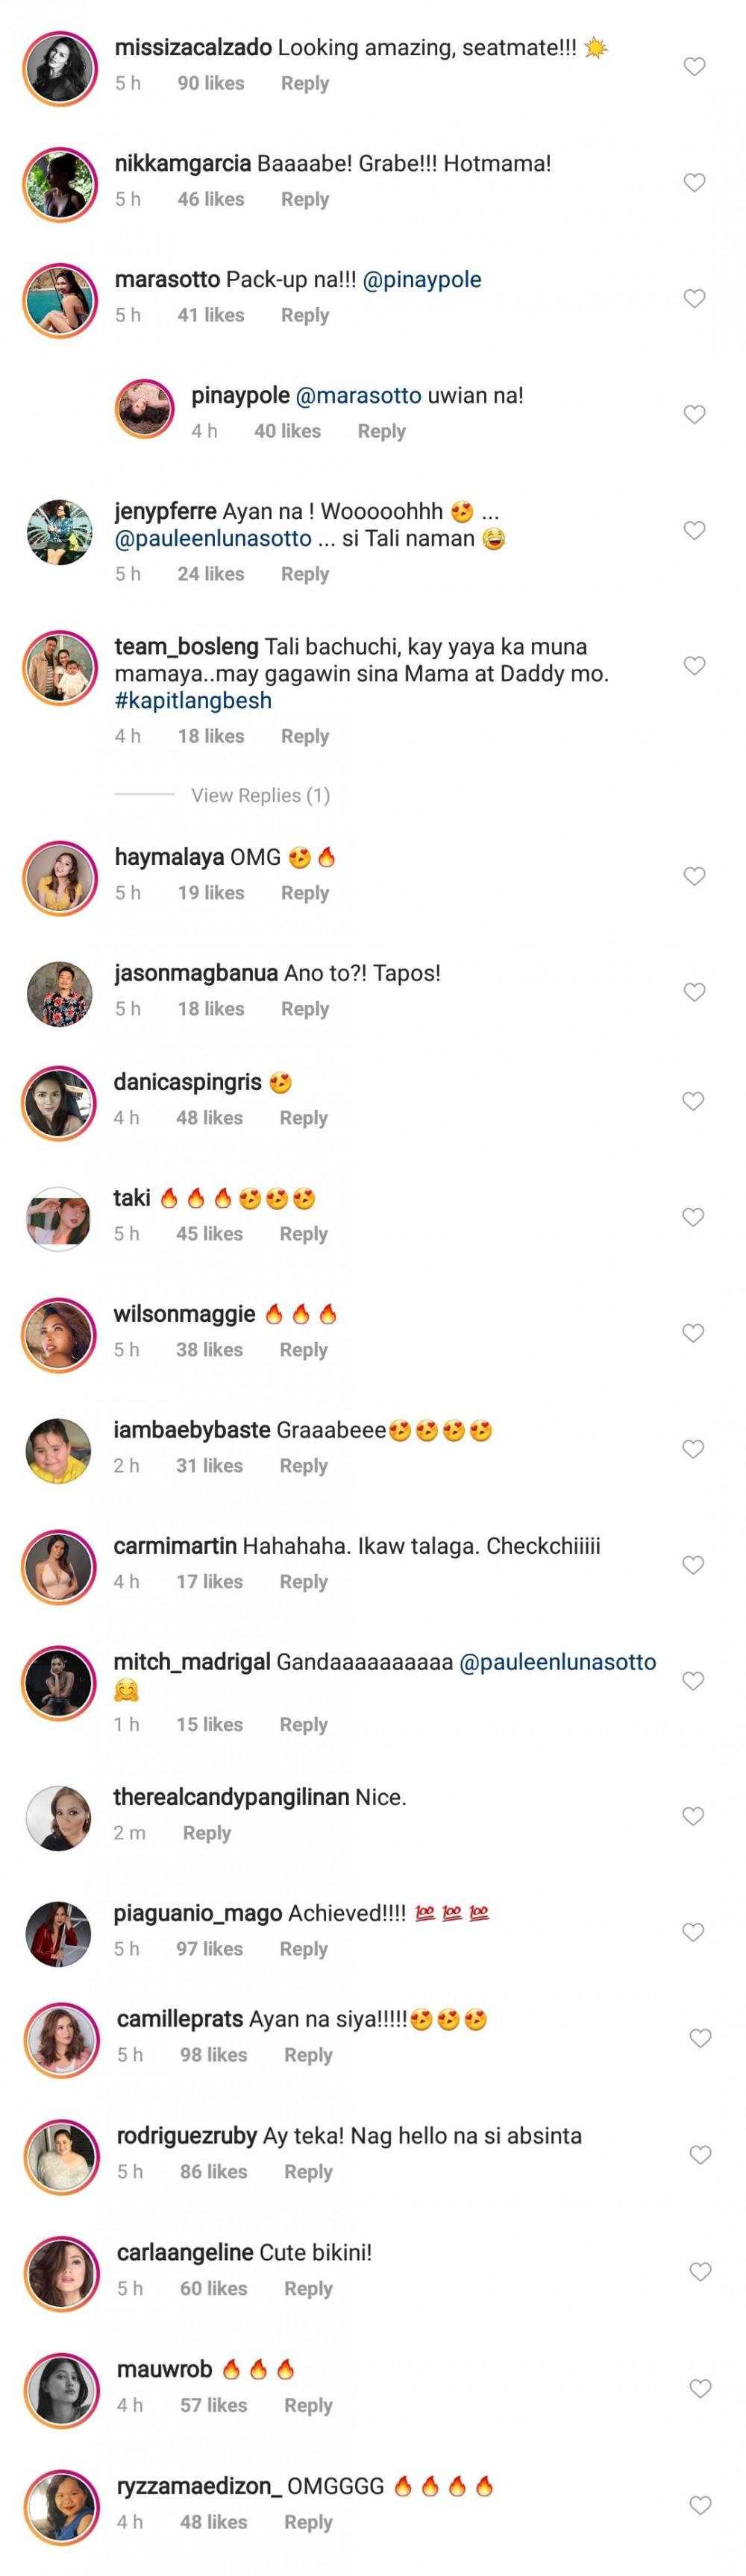Image resolution: width=746 pixels, height=2576 pixels.
Task: Toggle like on carlaangeline's Cute bikini comment
Action: tap(700, 2272)
